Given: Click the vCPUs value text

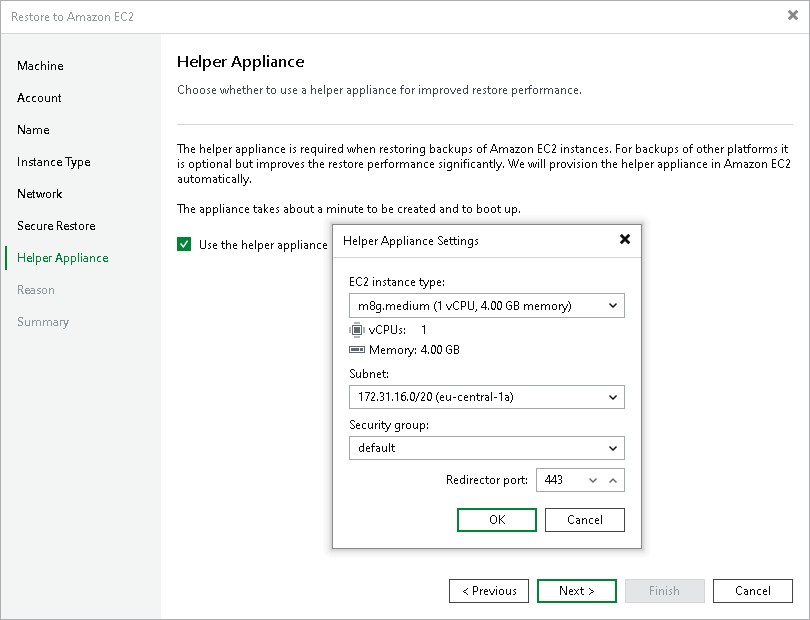Looking at the screenshot, I should tap(424, 330).
